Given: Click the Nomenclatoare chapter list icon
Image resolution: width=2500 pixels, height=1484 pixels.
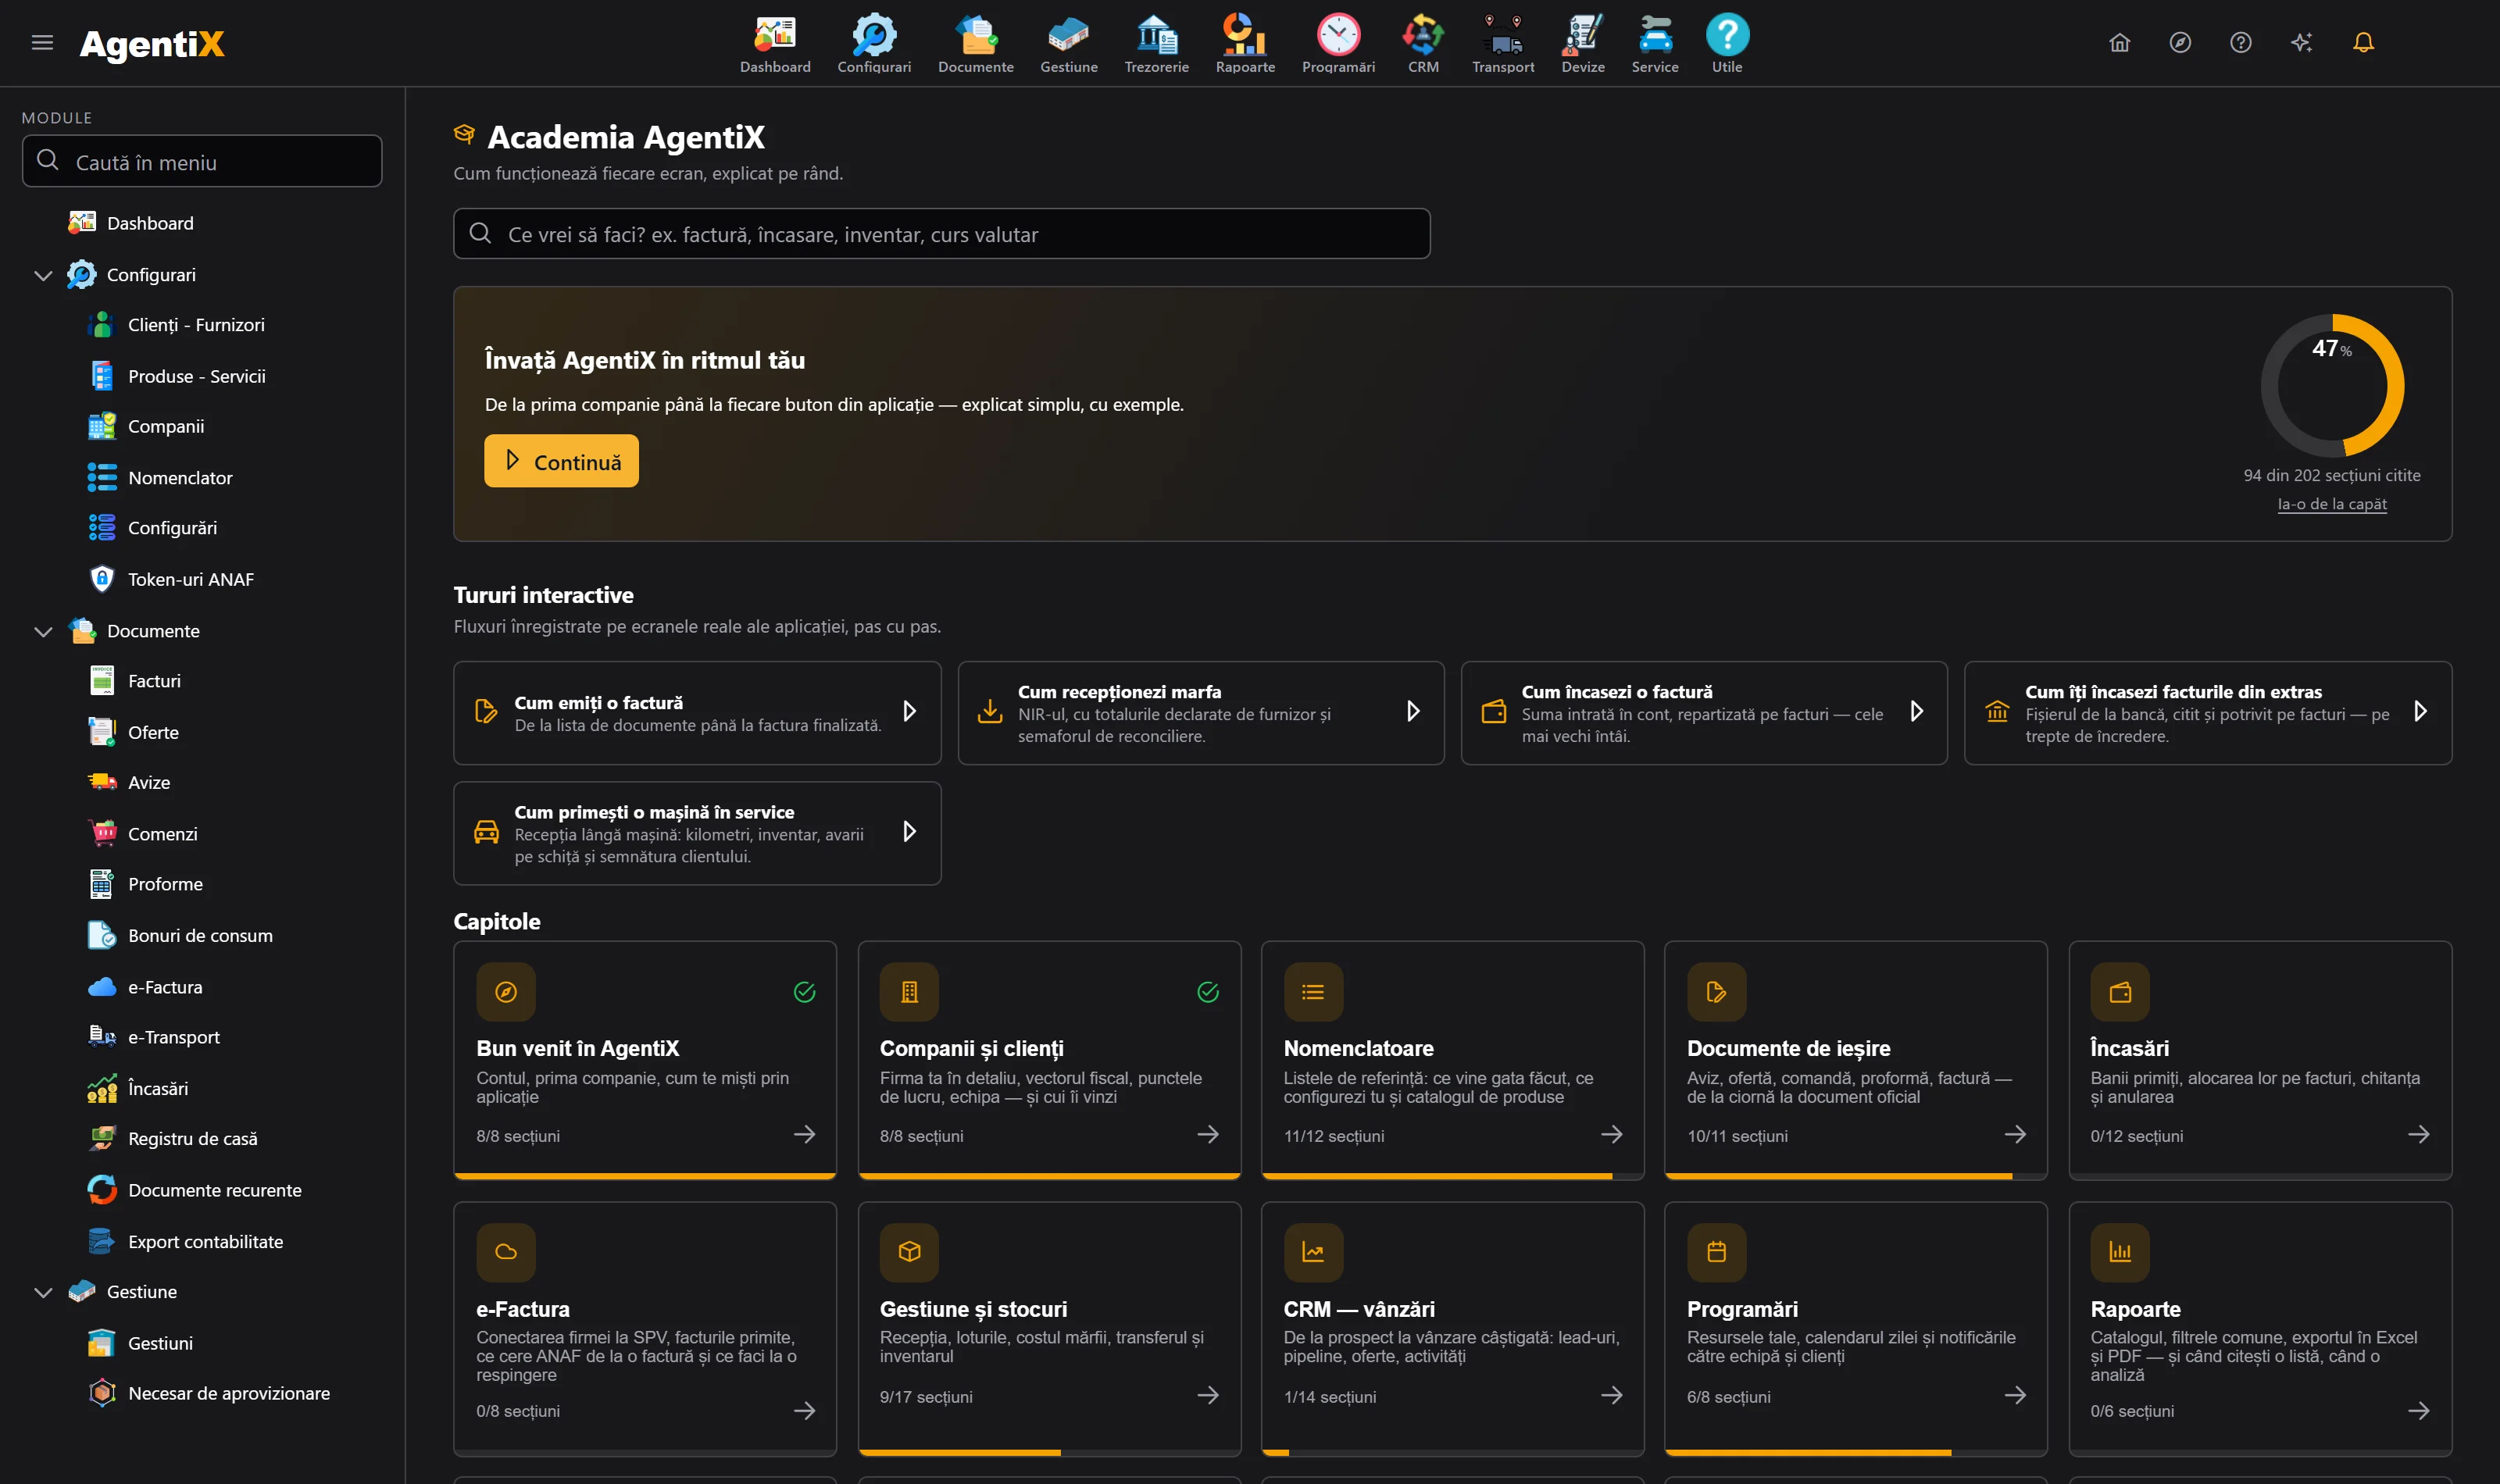Looking at the screenshot, I should point(1313,992).
